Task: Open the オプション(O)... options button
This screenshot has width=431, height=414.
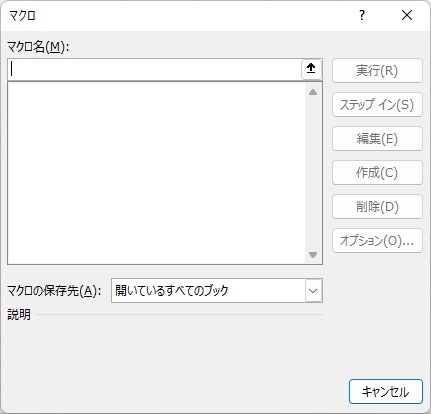Action: [377, 241]
